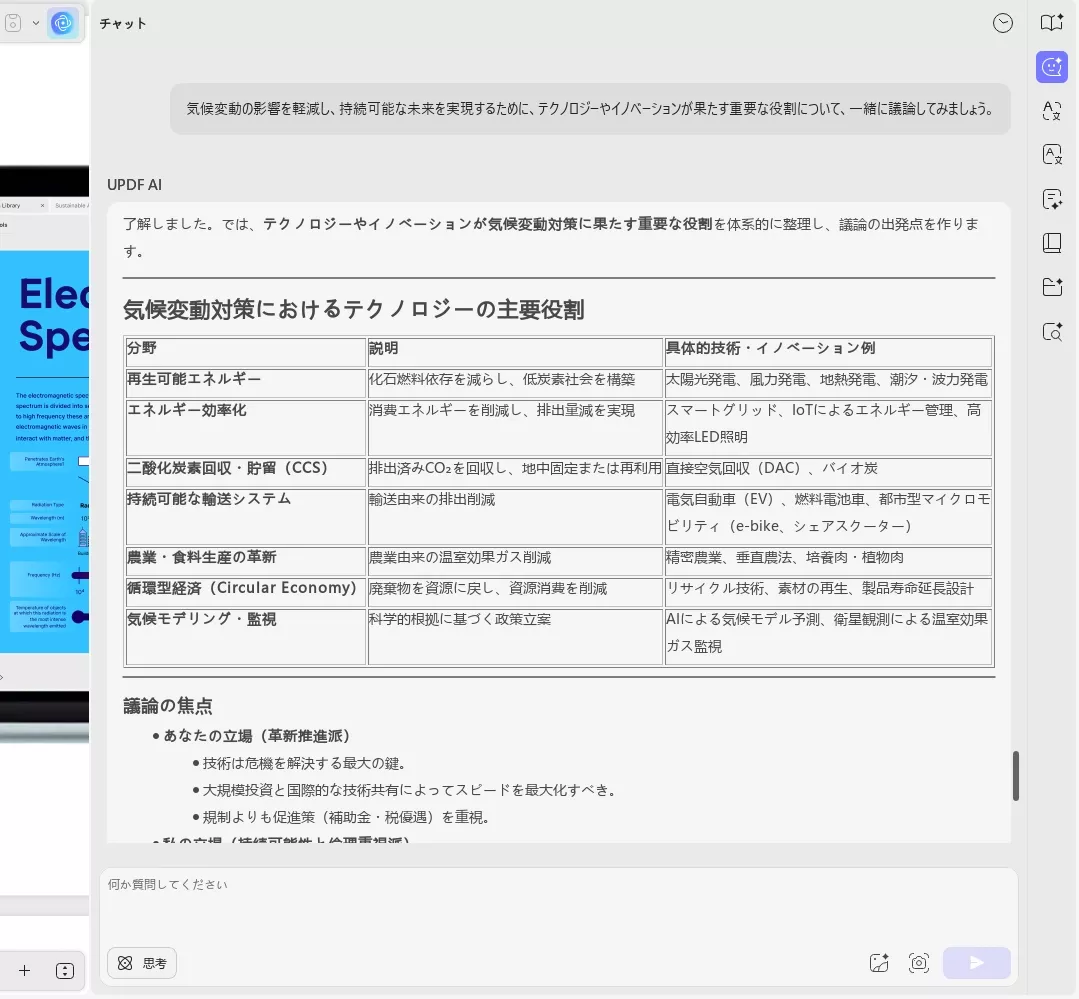Click the bullet 技術は危機を解決する最大の鍵
The image size is (1079, 999).
[304, 763]
